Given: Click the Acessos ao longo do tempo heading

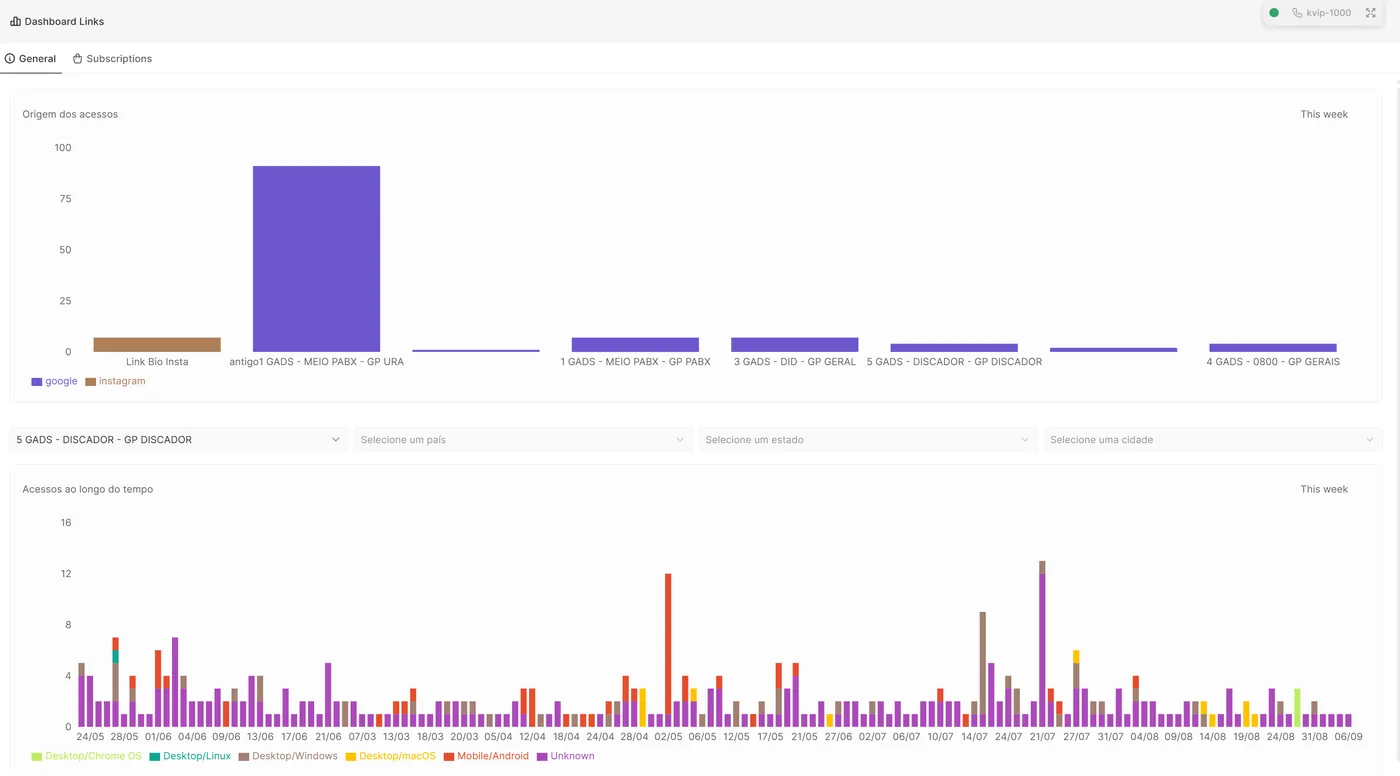Looking at the screenshot, I should point(88,489).
